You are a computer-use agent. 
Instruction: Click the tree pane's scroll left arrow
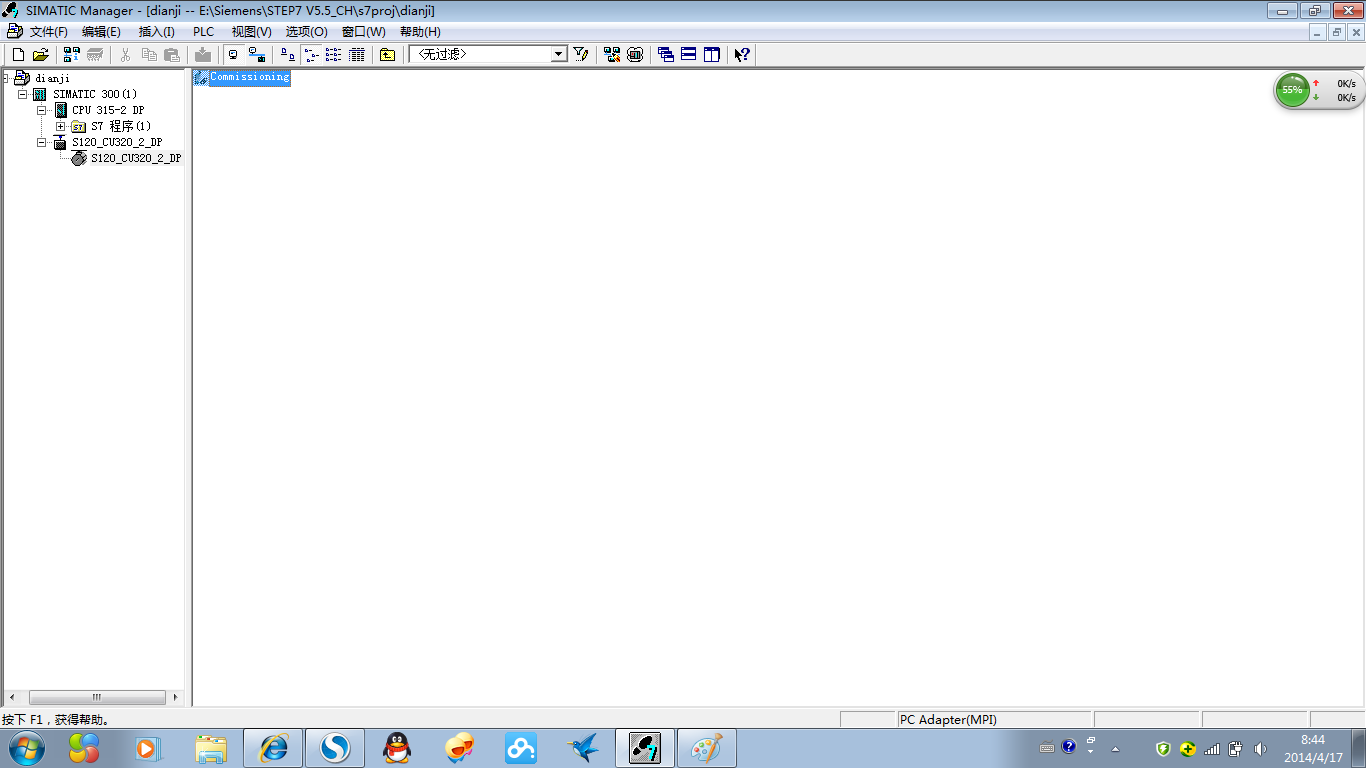coord(12,697)
